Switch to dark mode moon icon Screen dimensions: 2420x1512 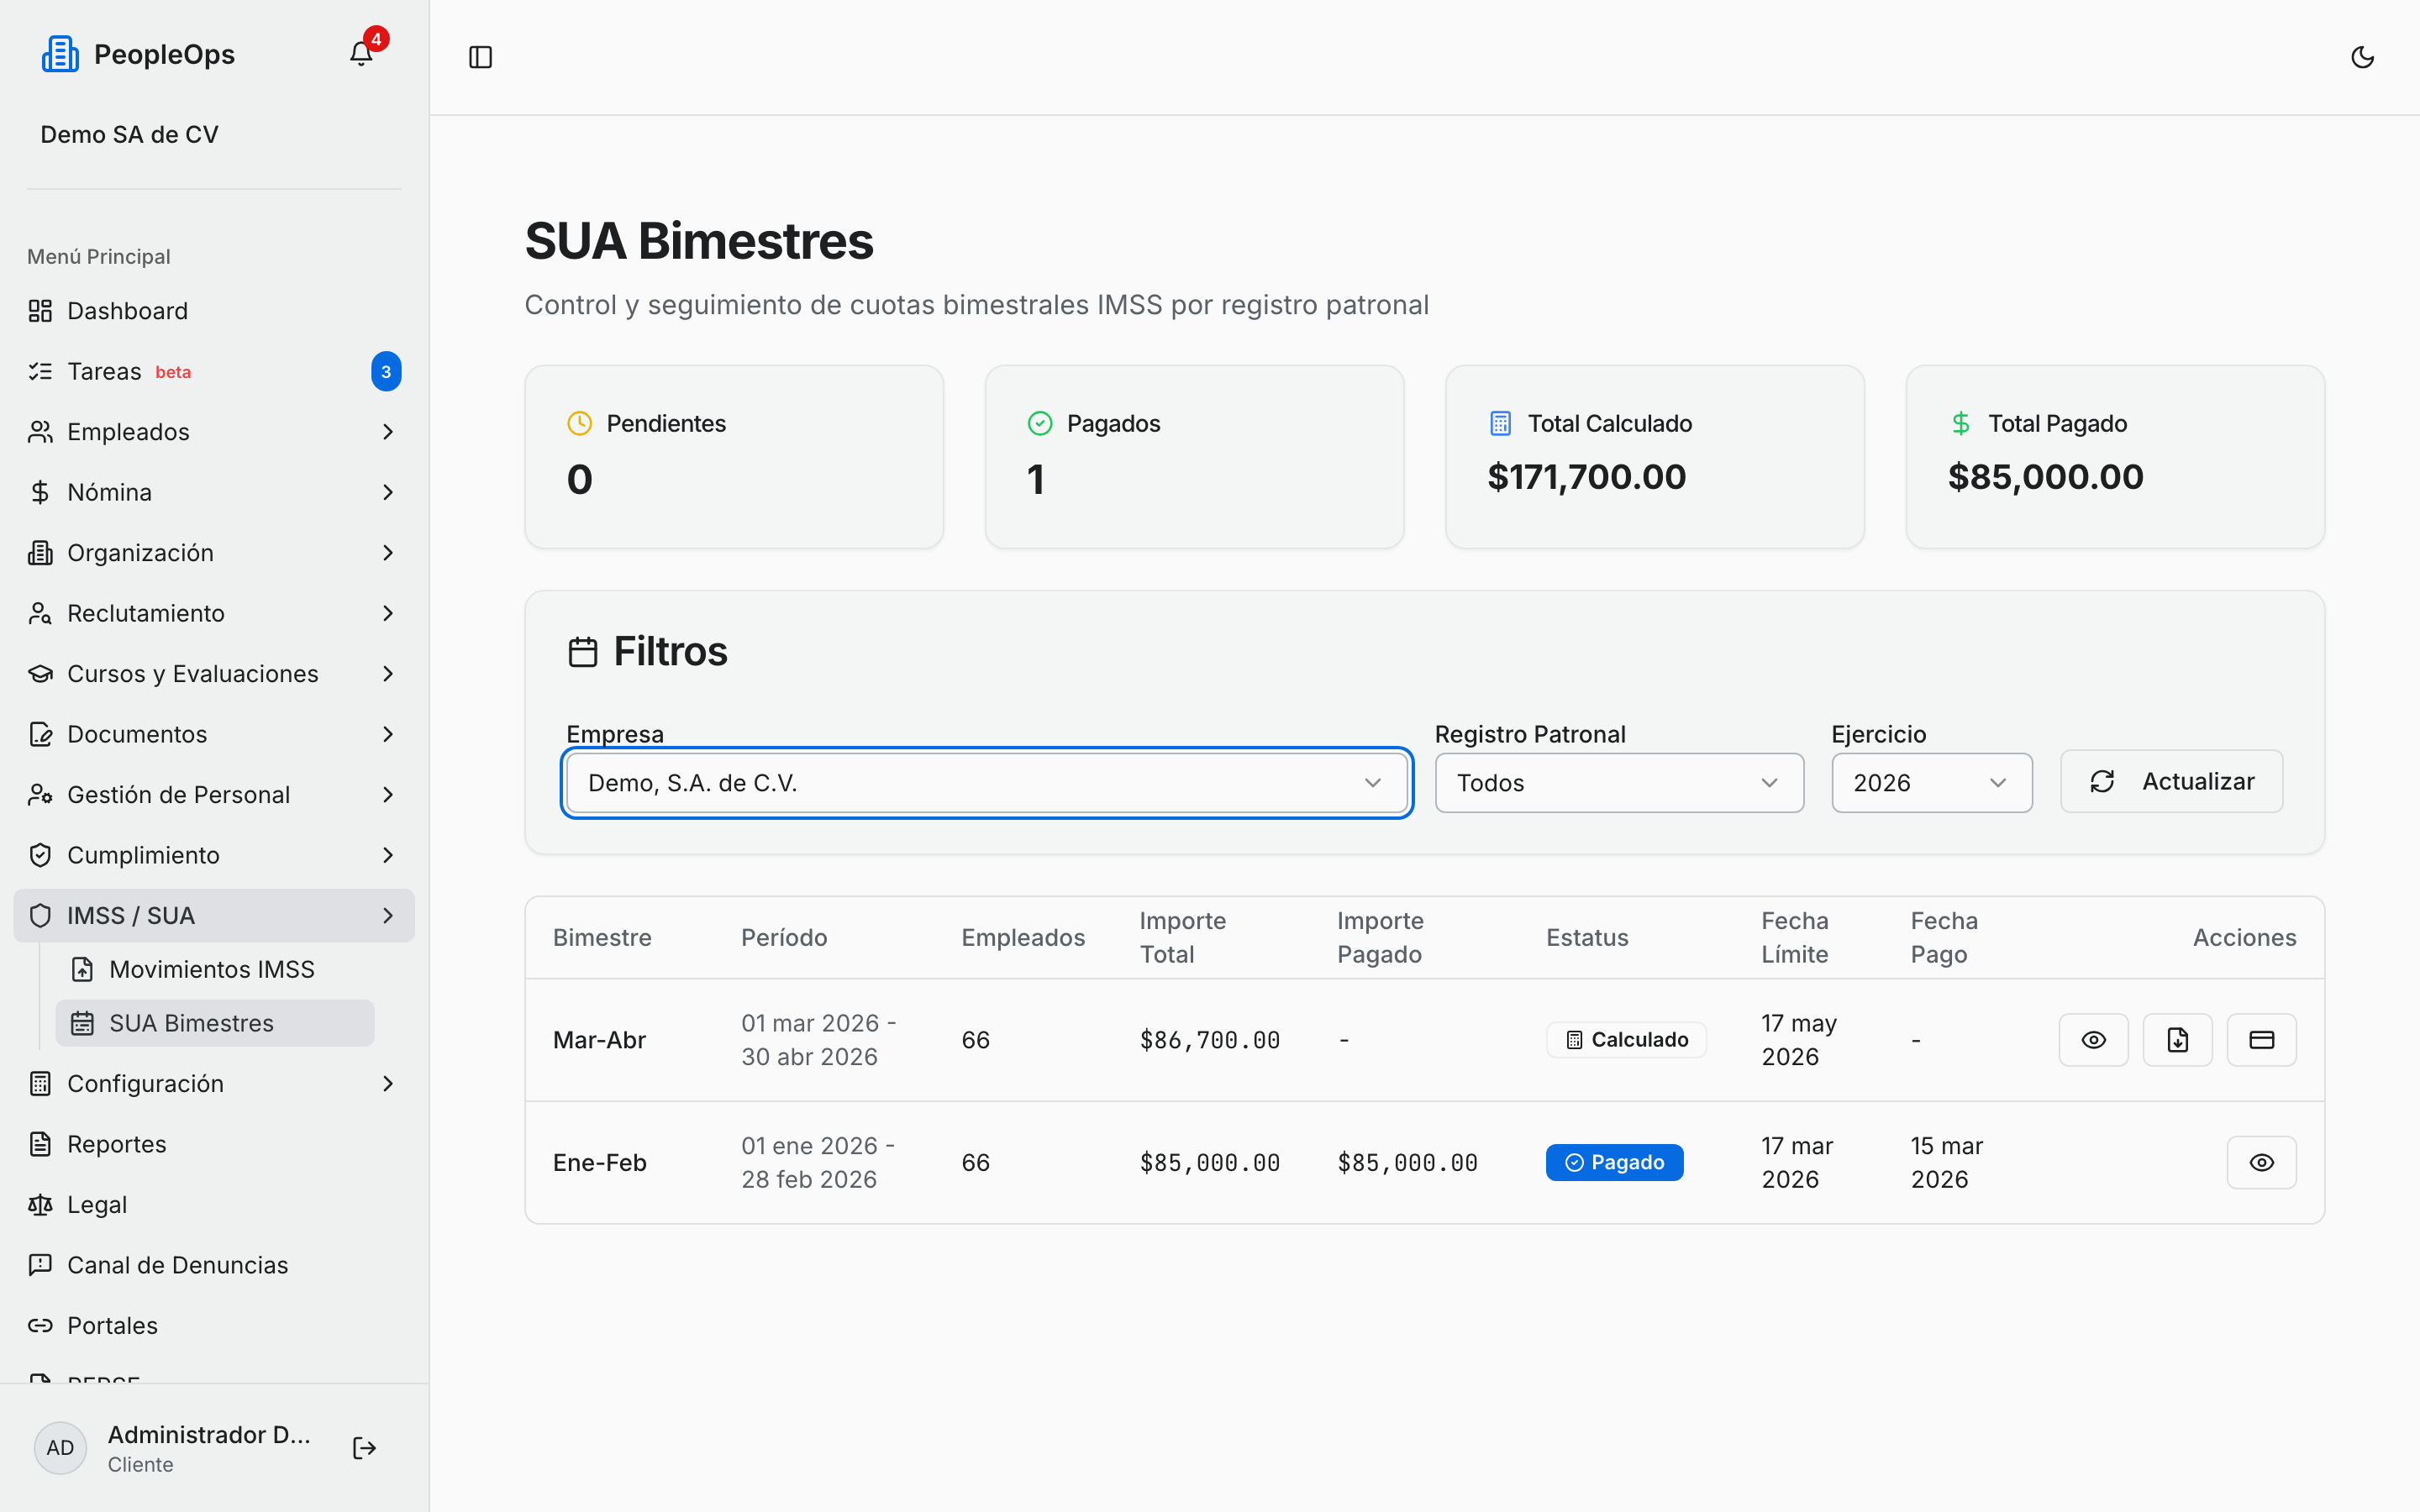tap(2362, 57)
